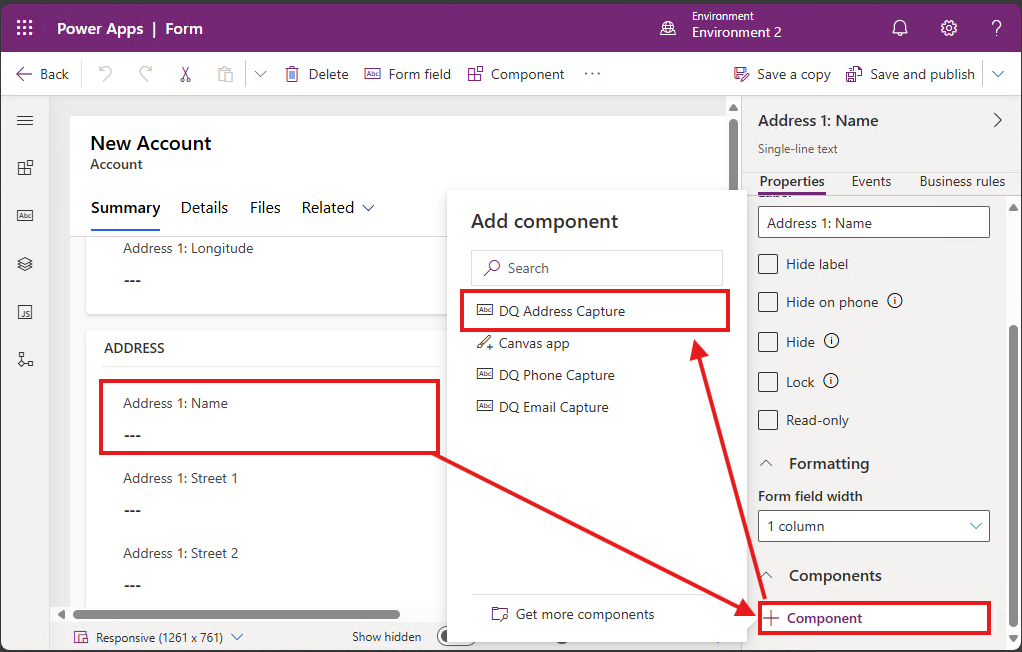Switch to the Summary tab
The image size is (1022, 652).
coord(125,208)
